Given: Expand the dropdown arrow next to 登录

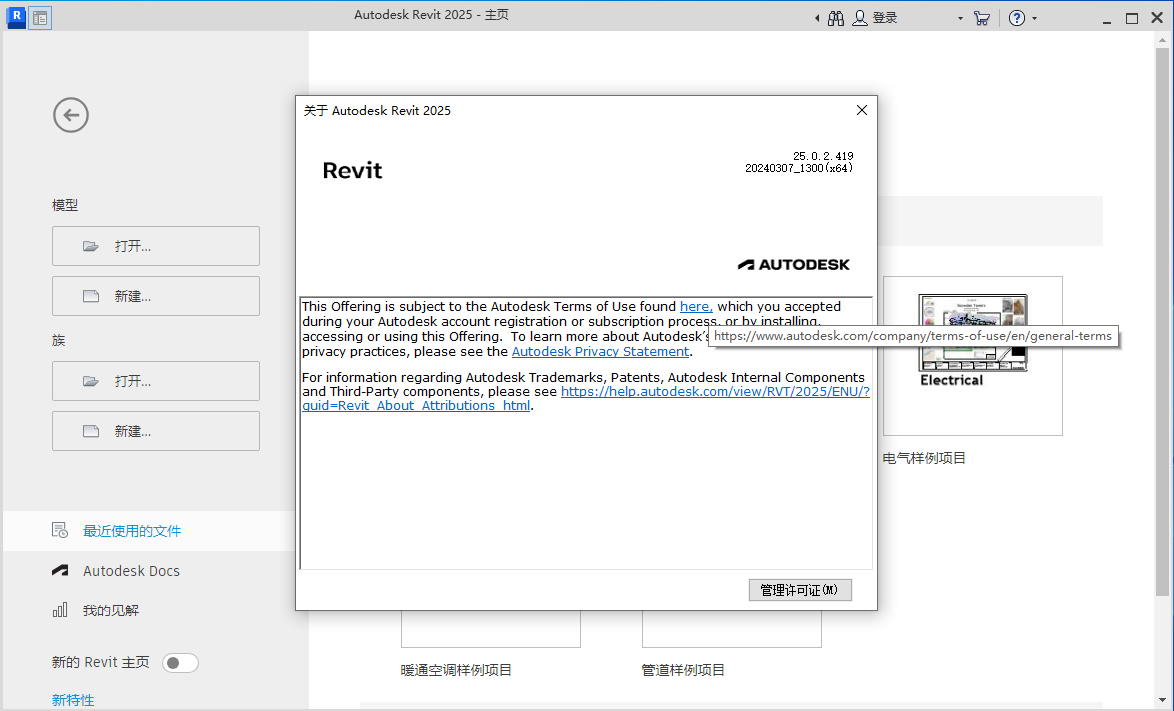Looking at the screenshot, I should click(960, 18).
